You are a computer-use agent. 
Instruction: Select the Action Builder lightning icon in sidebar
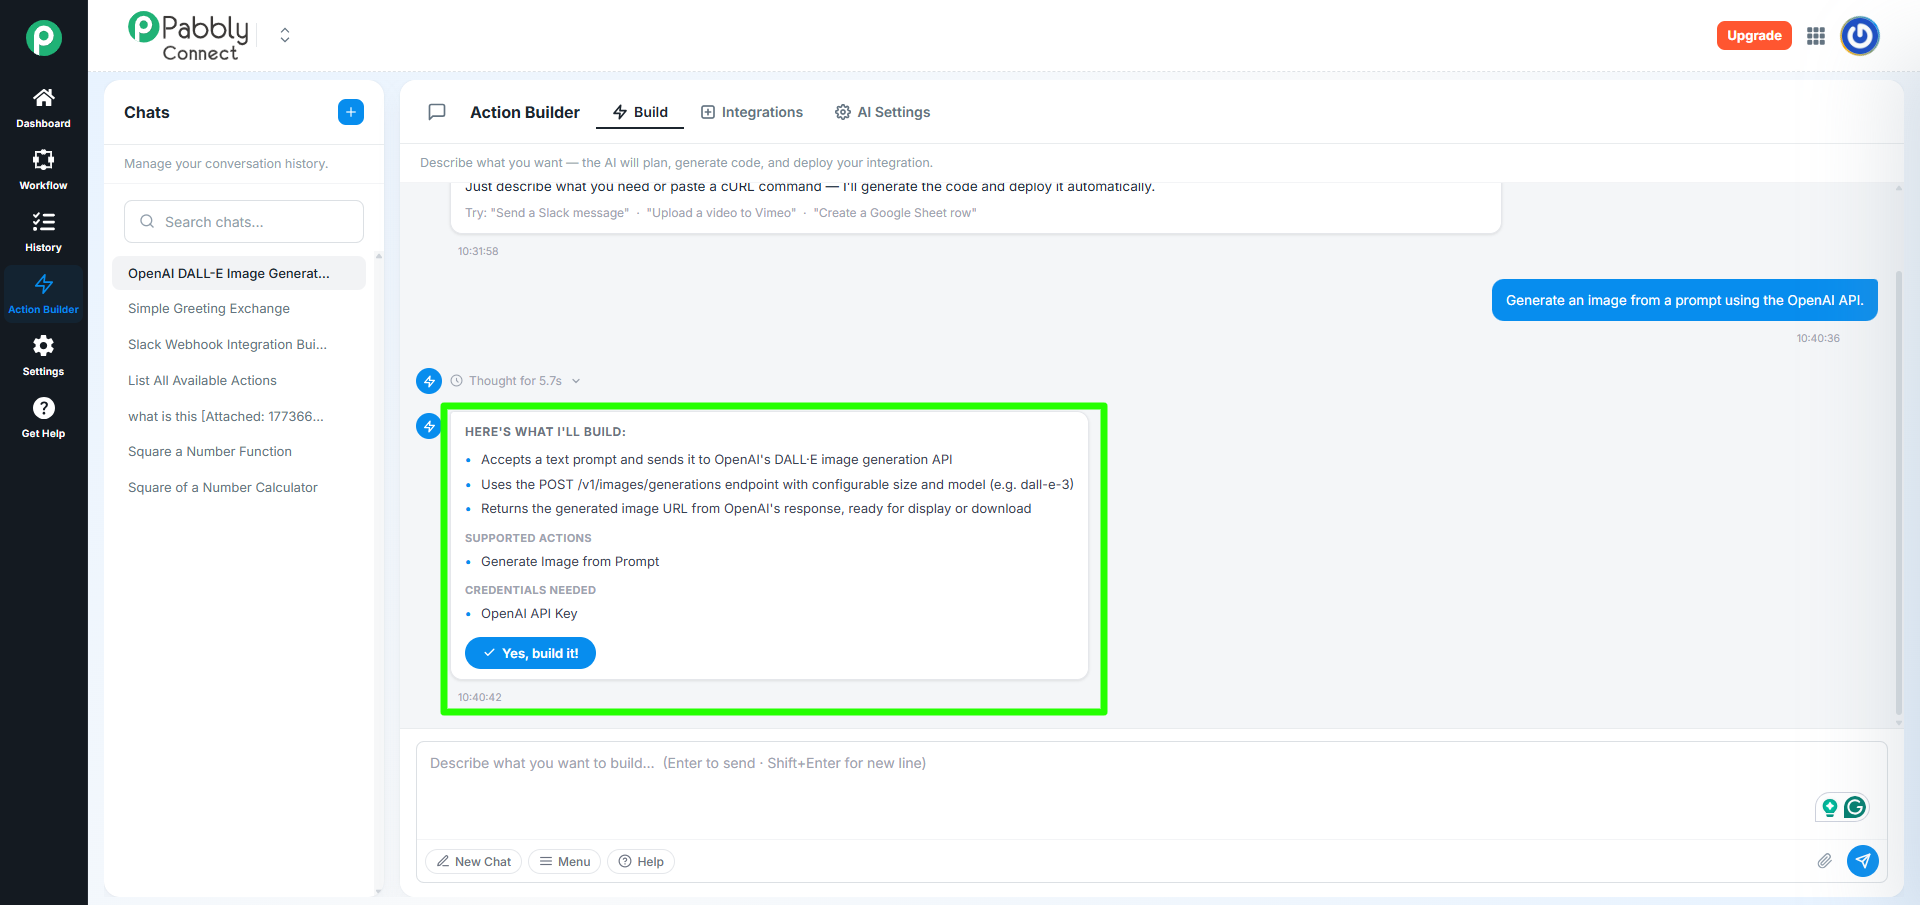point(43,284)
